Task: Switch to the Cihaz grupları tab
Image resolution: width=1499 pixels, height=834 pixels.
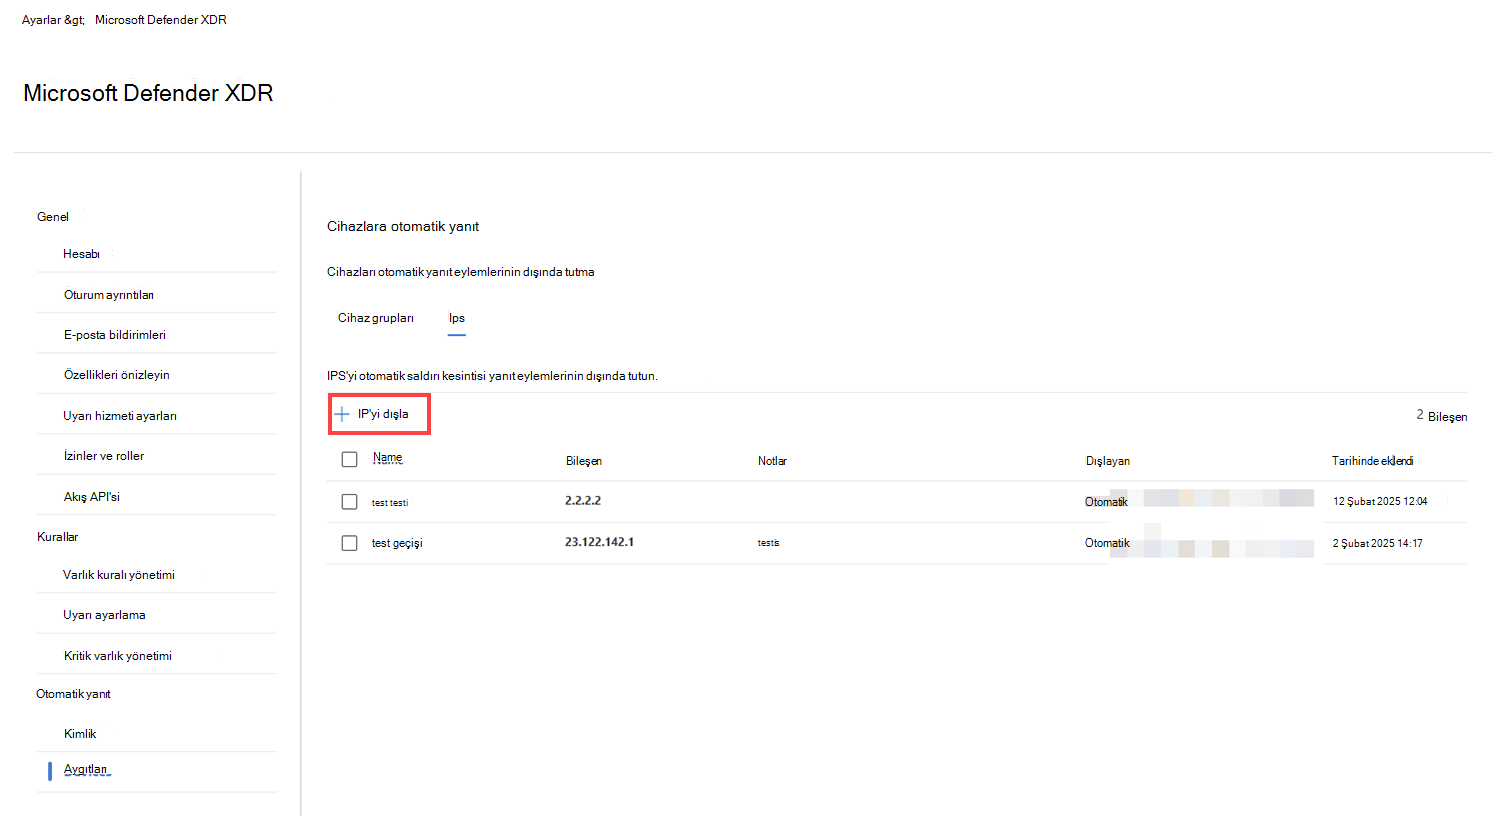Action: pos(376,318)
